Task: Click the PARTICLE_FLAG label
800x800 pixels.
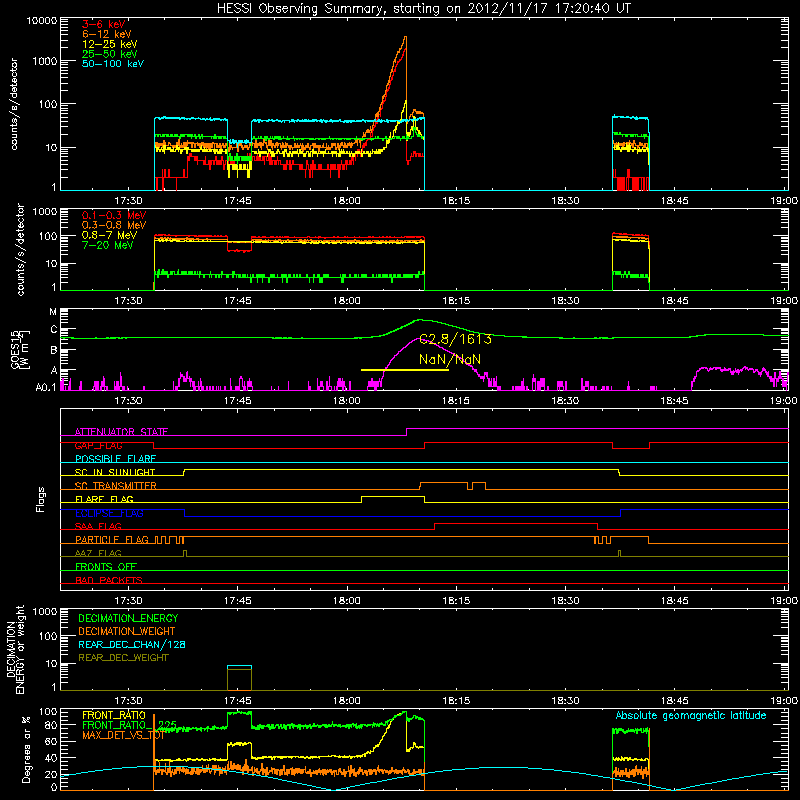Action: click(x=112, y=540)
